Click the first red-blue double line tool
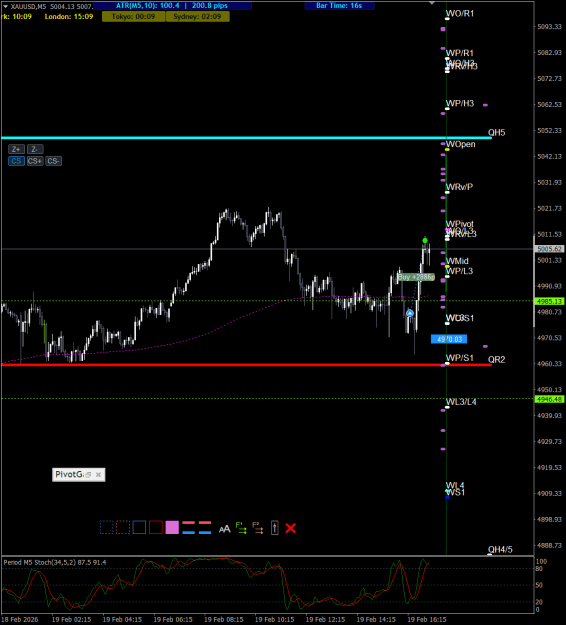This screenshot has width=566, height=625. pyautogui.click(x=188, y=527)
